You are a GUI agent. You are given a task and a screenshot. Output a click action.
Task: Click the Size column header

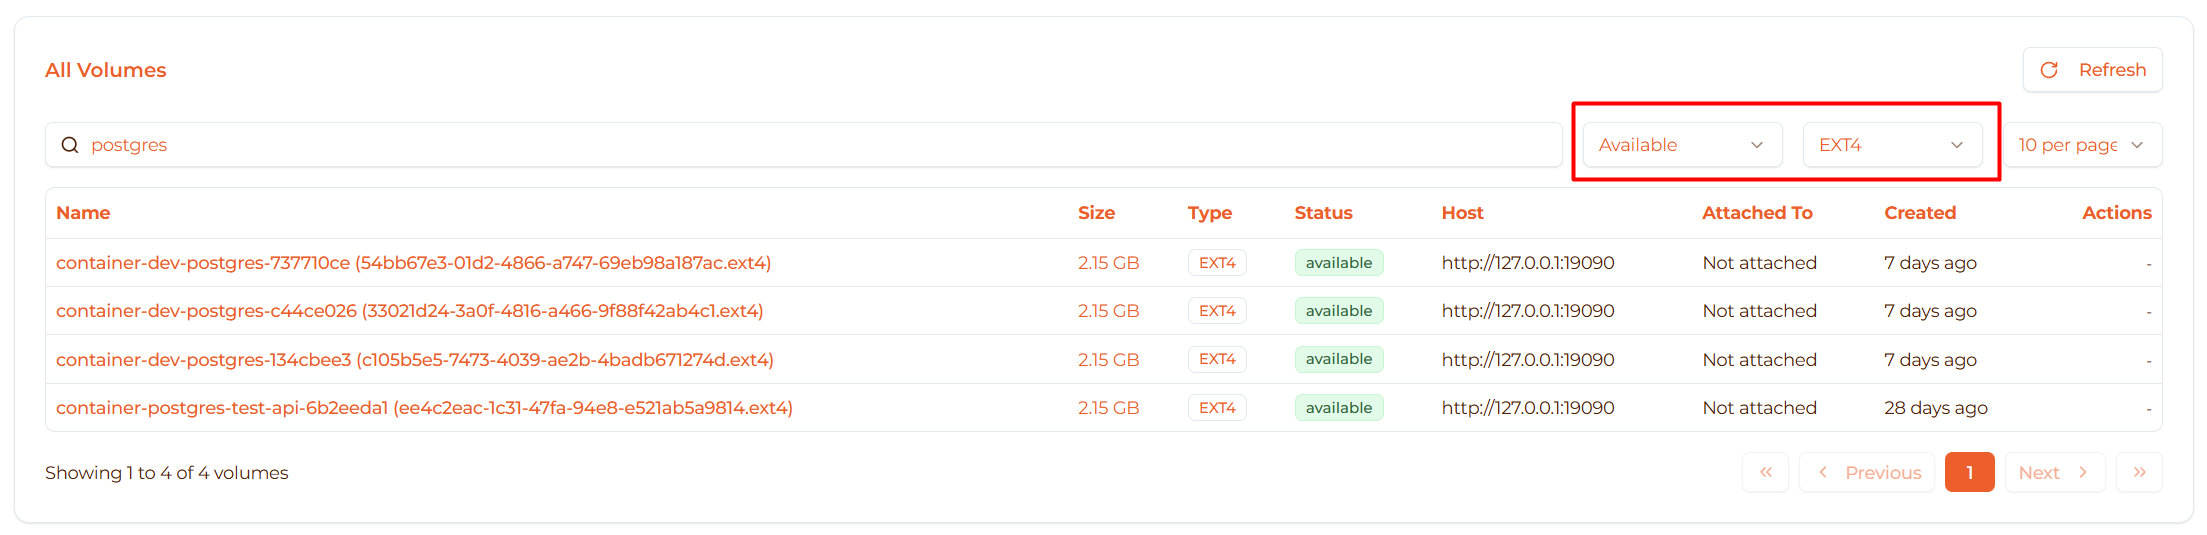(1096, 213)
